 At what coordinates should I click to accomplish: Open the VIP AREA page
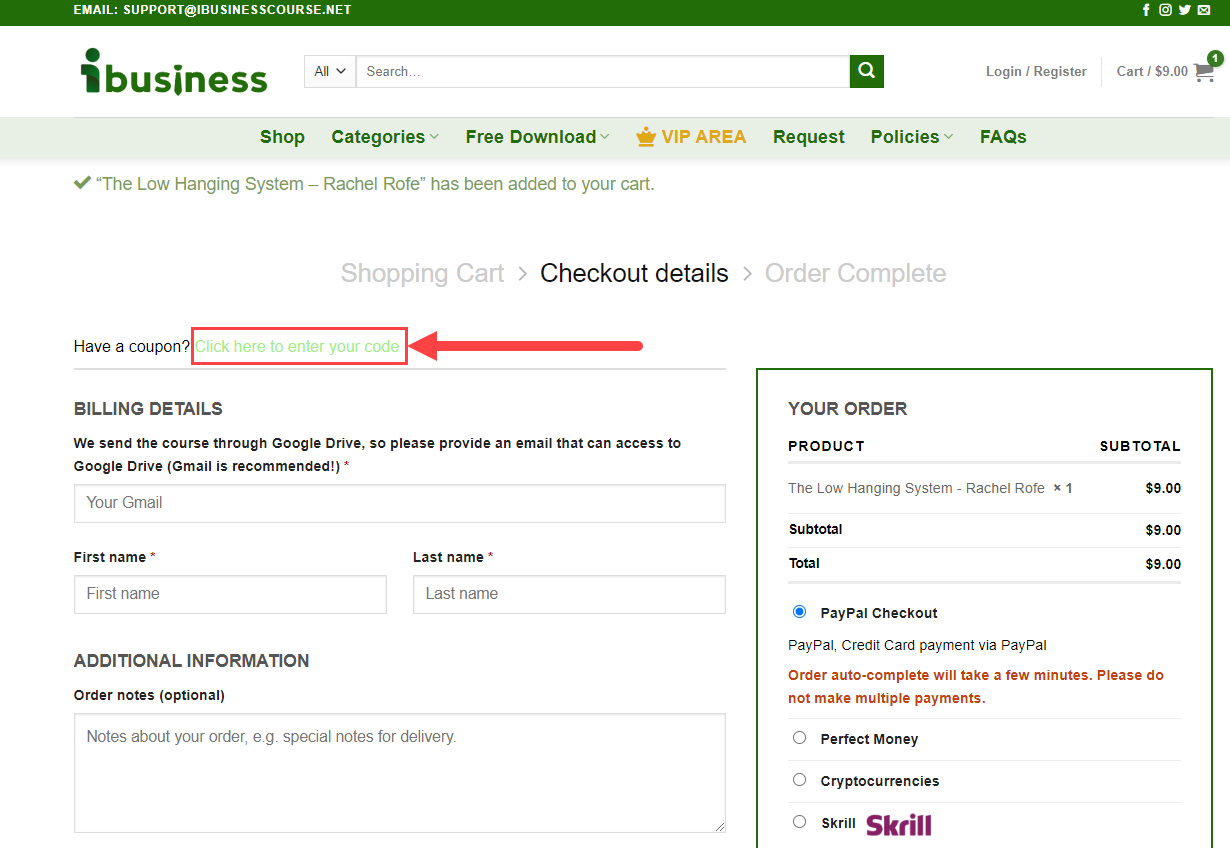[x=691, y=137]
